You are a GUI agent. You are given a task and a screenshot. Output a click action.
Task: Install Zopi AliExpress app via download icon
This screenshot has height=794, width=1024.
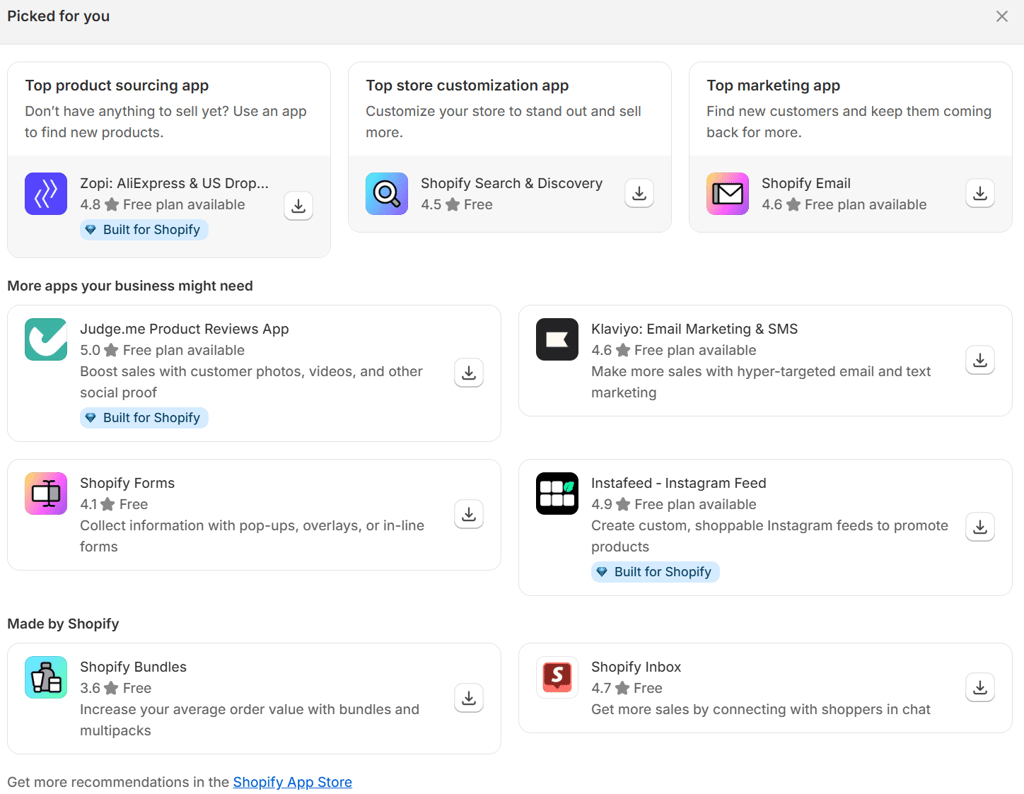tap(298, 206)
